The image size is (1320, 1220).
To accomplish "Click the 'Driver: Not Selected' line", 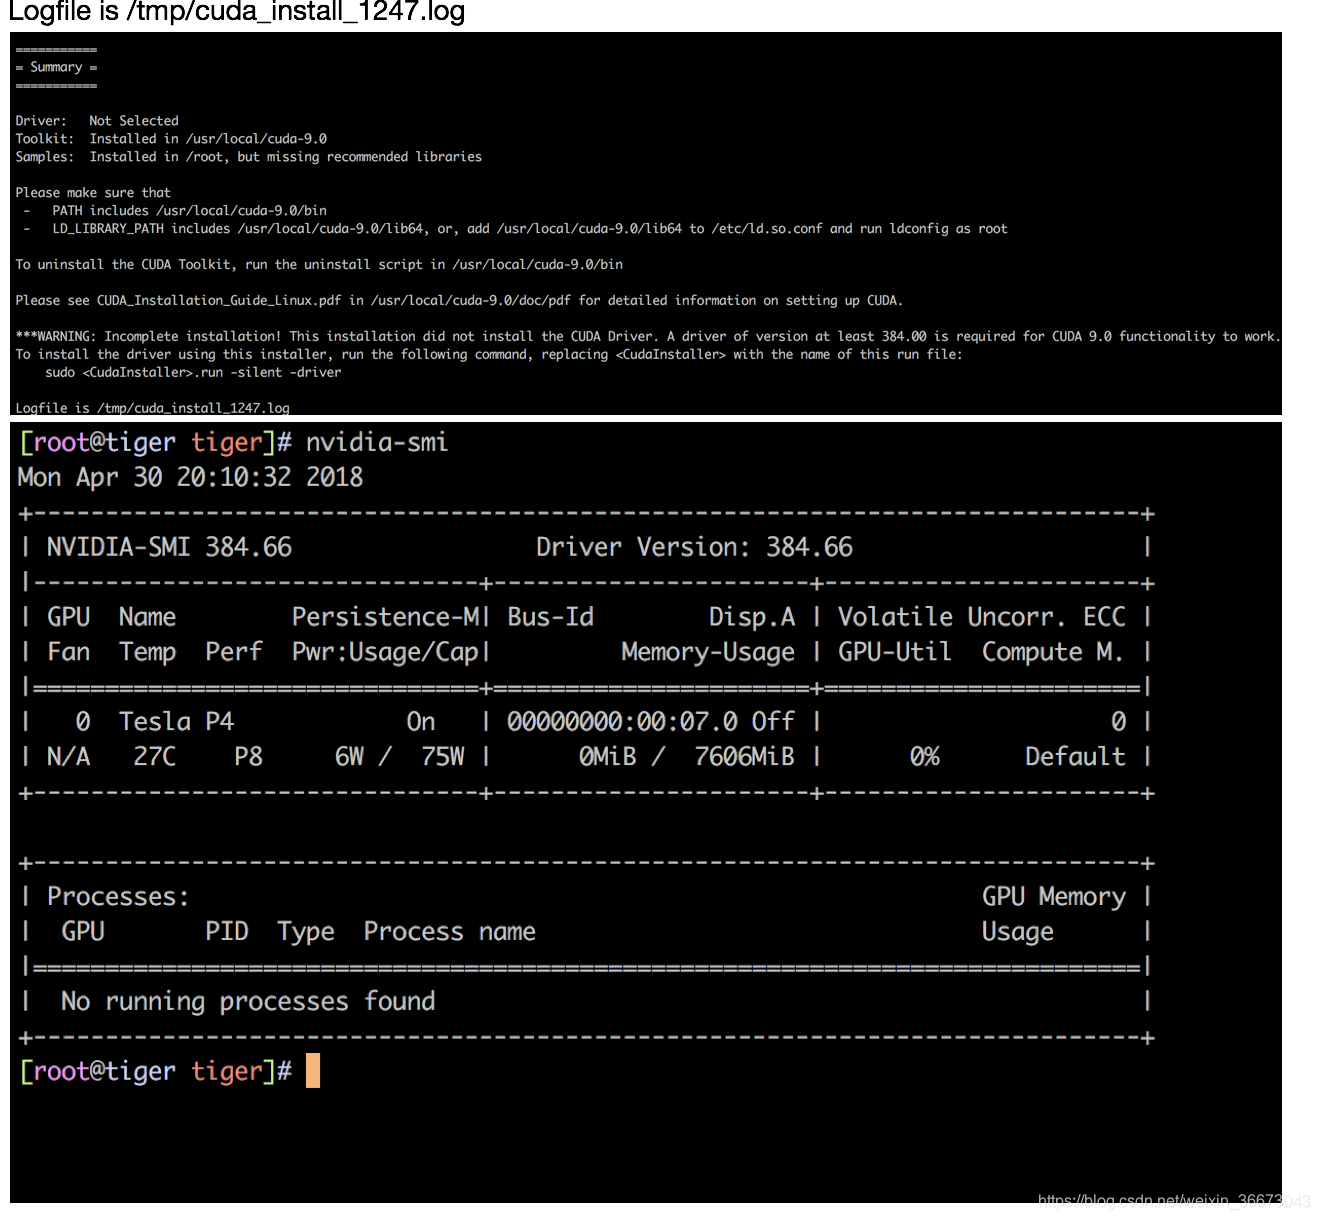I will (97, 121).
